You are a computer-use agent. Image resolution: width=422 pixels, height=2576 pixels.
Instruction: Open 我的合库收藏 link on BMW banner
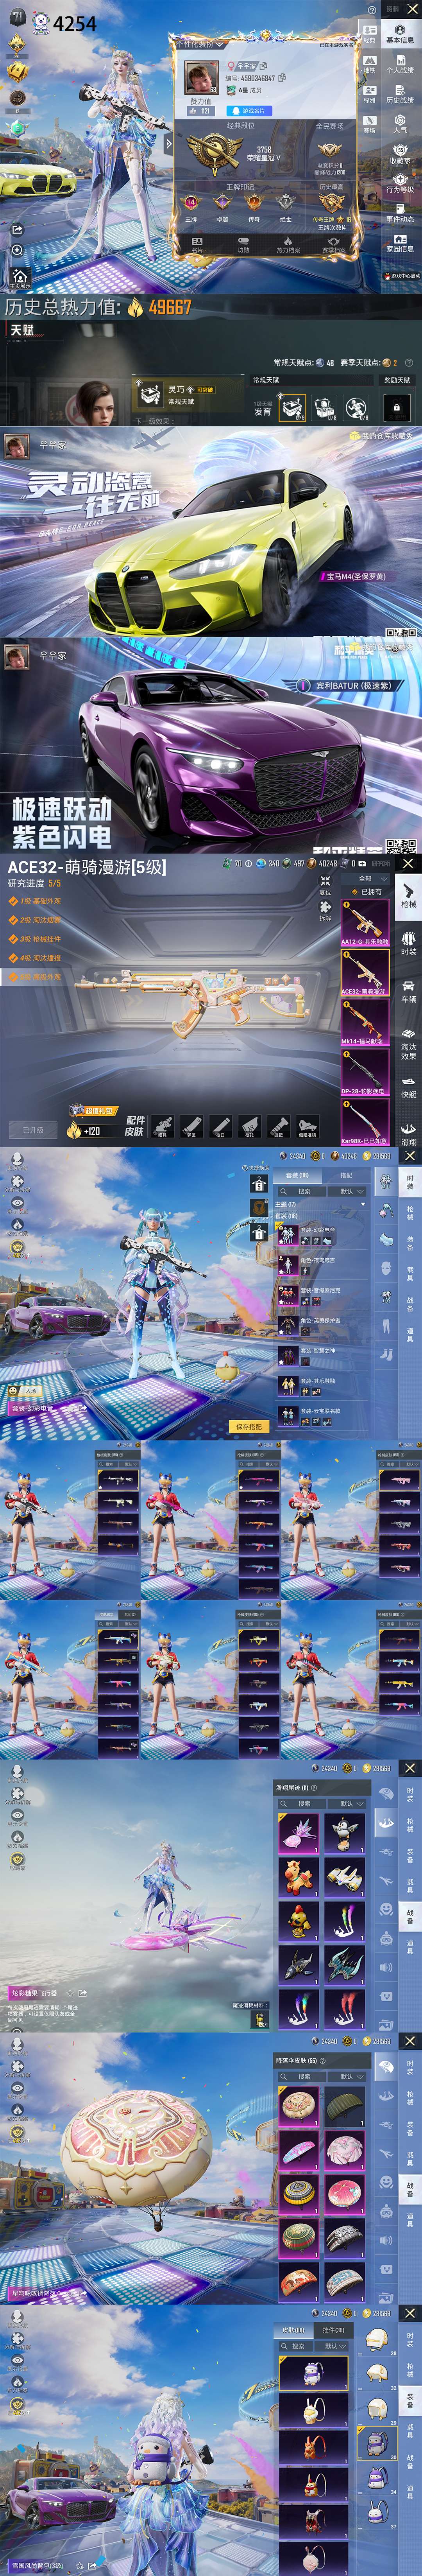pos(381,436)
